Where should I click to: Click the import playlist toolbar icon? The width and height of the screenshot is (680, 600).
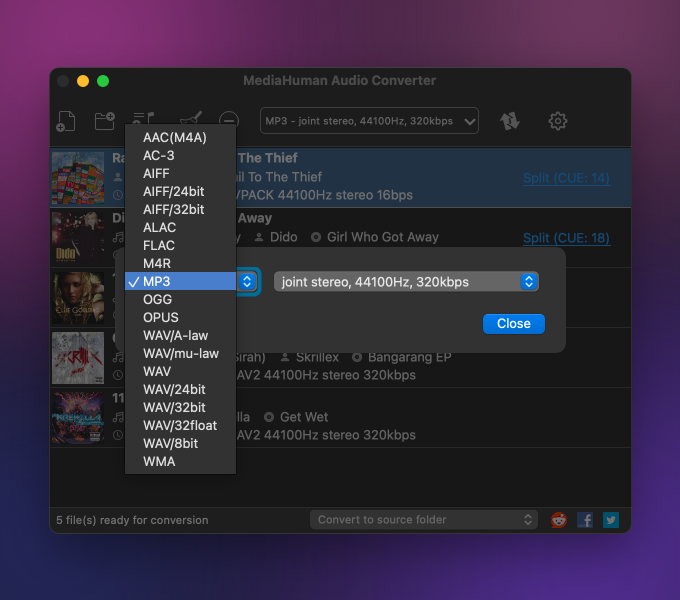tap(144, 117)
